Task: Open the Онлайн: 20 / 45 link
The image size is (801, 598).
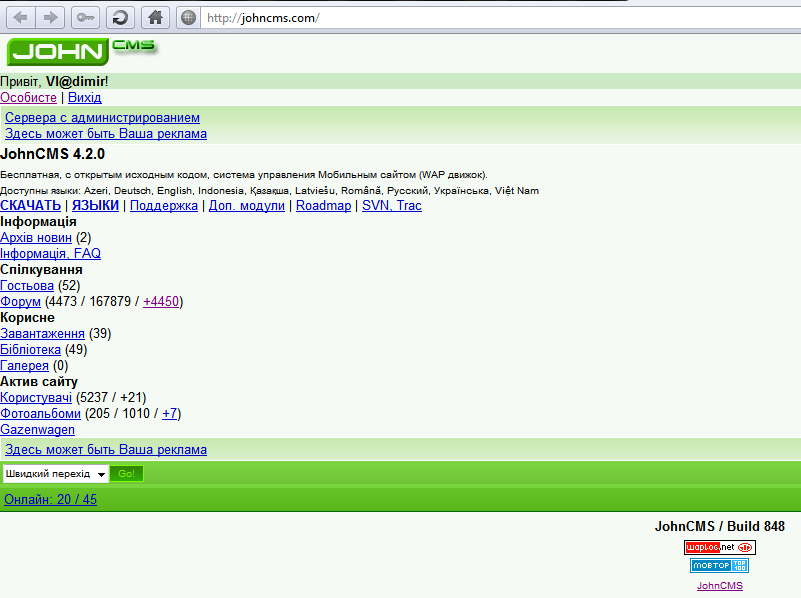Action: 51,499
